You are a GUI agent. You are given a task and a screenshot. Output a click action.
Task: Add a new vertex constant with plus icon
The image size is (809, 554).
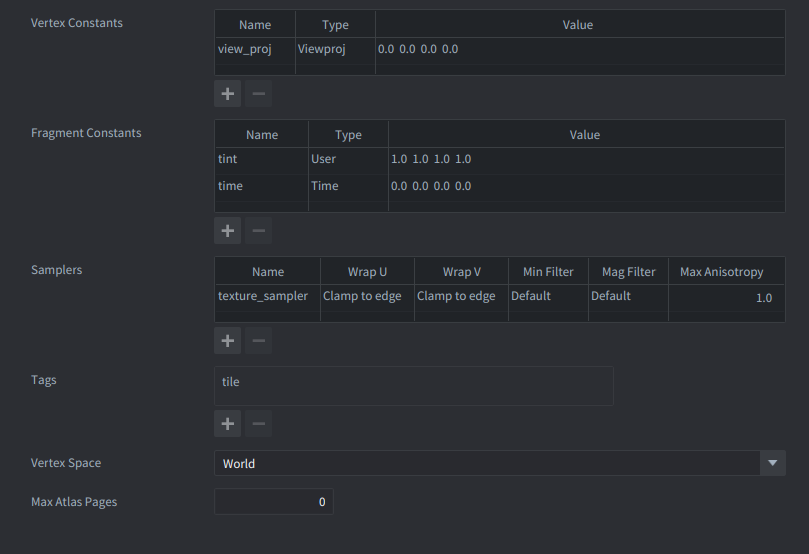click(228, 94)
